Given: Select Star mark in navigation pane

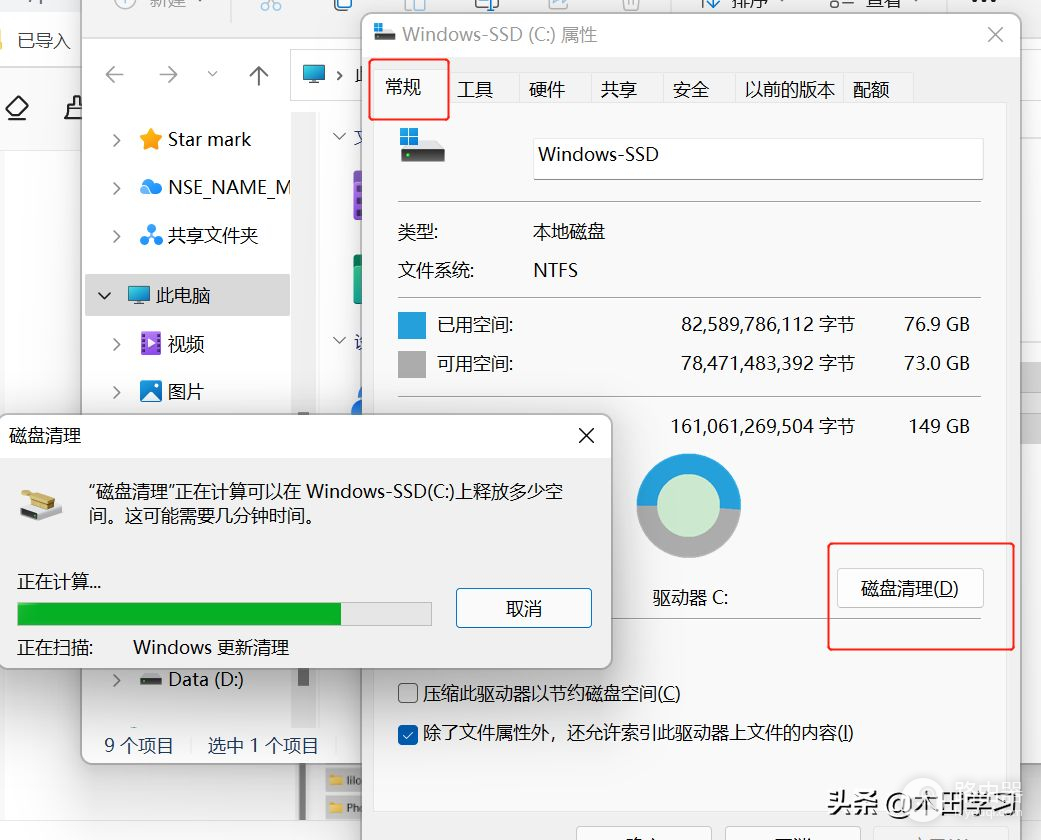Looking at the screenshot, I should coord(209,139).
